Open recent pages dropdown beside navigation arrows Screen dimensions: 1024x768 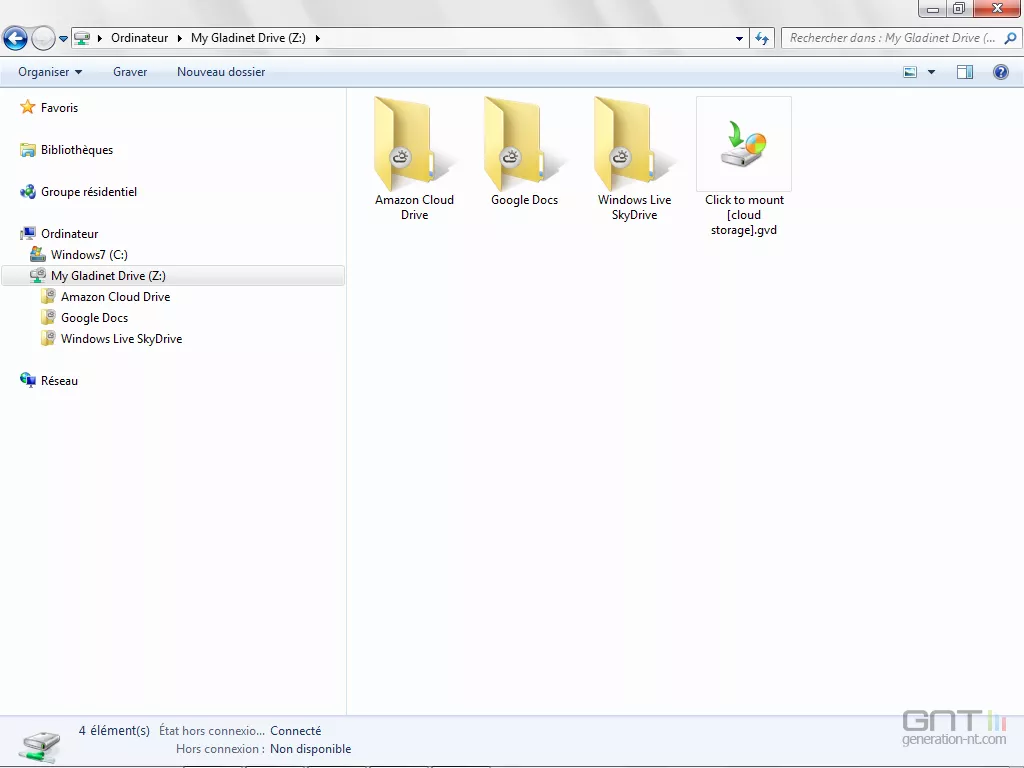click(x=63, y=39)
